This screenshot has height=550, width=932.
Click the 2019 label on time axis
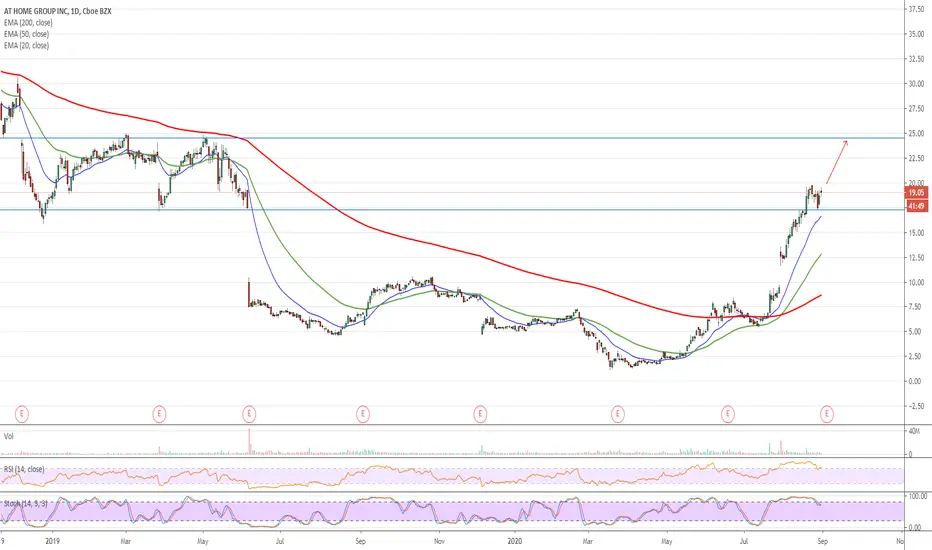(x=53, y=542)
